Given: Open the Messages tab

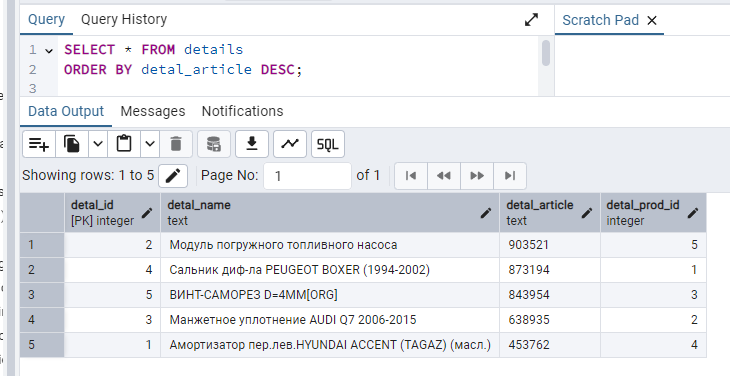Looking at the screenshot, I should point(153,111).
